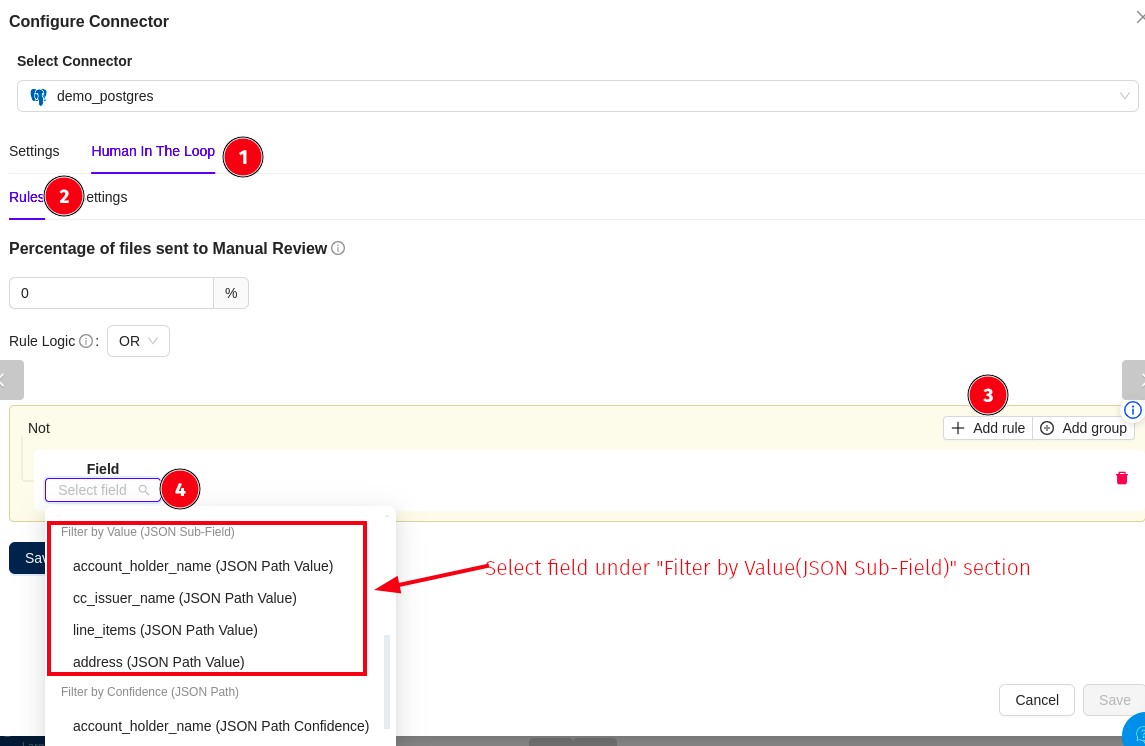Switch to the Settings tab
Screen dimensions: 1145x746
[34, 151]
